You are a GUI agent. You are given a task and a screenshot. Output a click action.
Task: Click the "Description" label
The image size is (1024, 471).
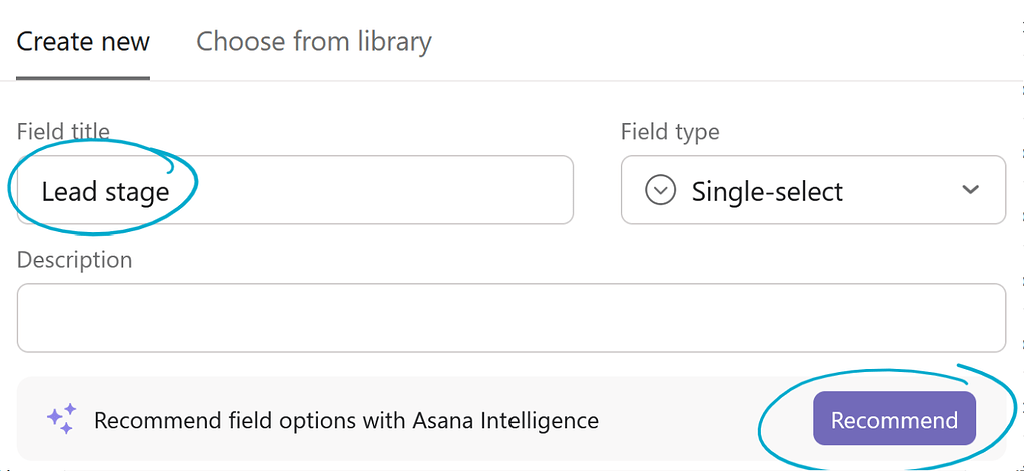[x=74, y=260]
